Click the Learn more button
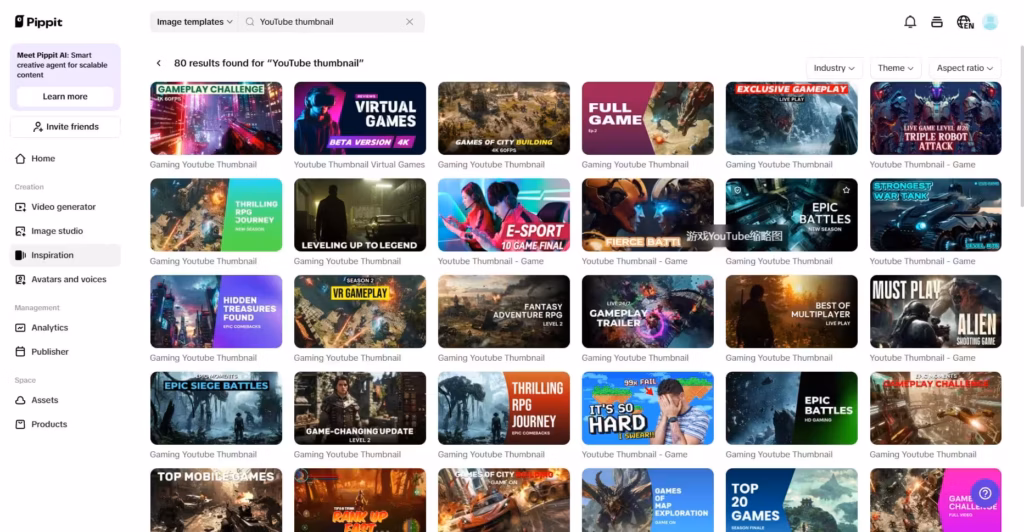This screenshot has width=1024, height=532. (65, 97)
